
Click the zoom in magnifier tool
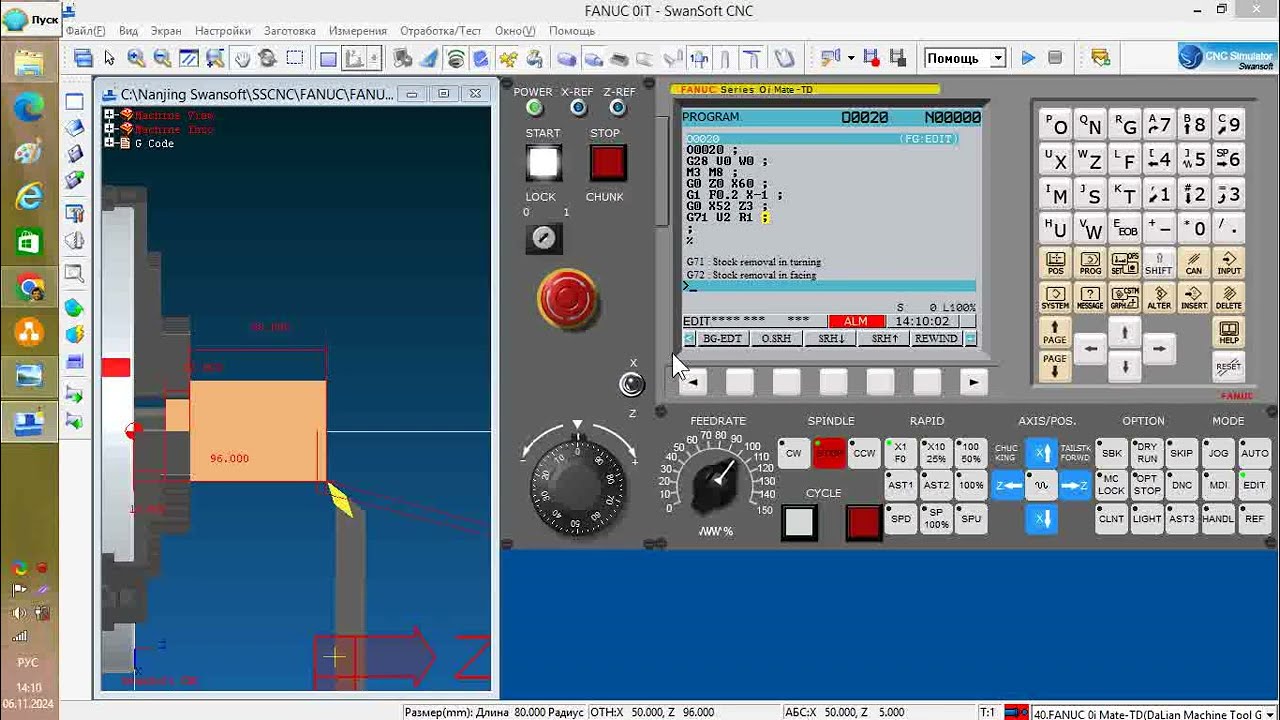(136, 58)
